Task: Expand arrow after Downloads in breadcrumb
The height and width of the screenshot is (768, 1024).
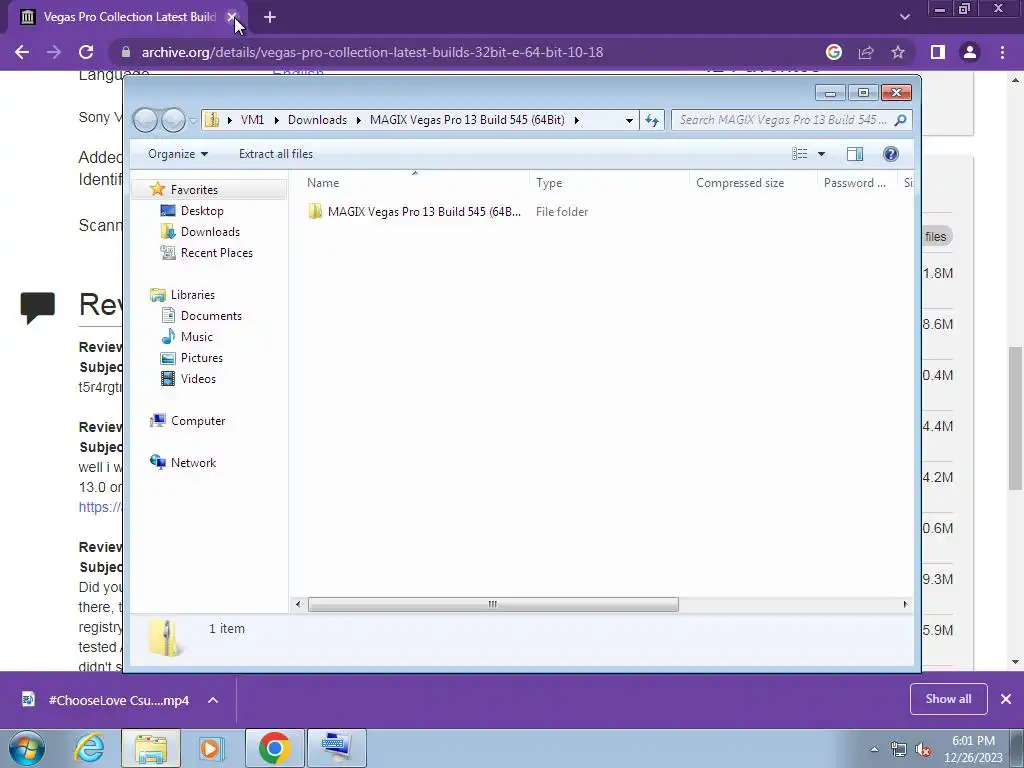Action: click(x=359, y=120)
